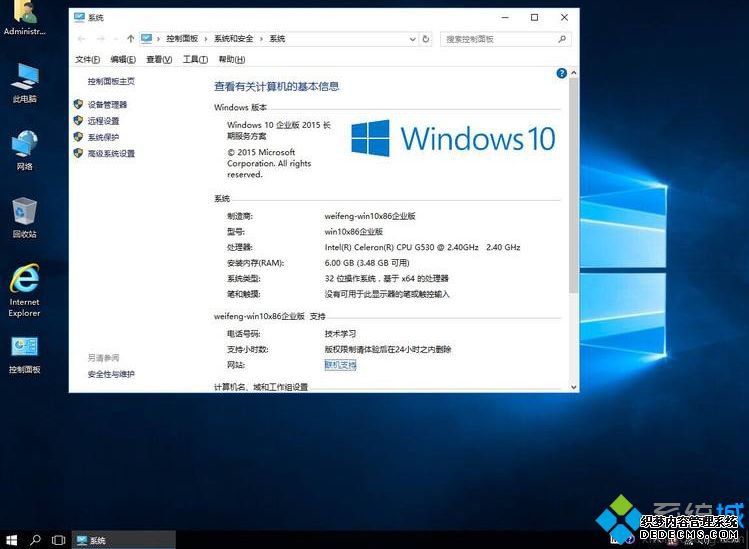Image resolution: width=749 pixels, height=549 pixels.
Task: Click the weifeng-win10x86企业版 manufacturer value
Action: point(370,216)
